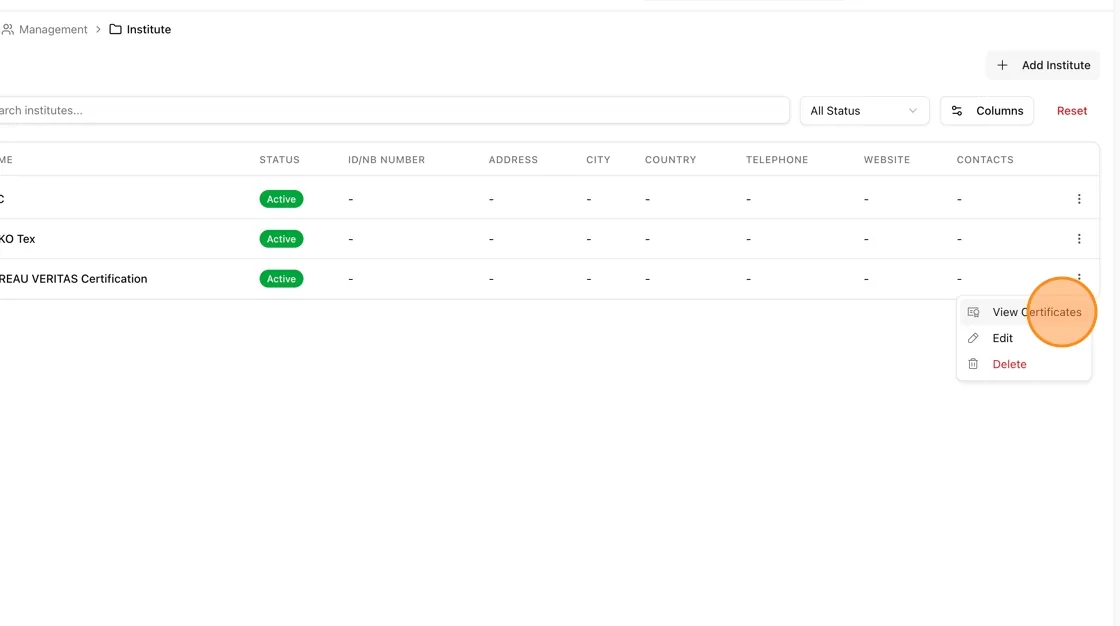The width and height of the screenshot is (1120, 626).
Task: Open the Columns selector button
Action: [986, 111]
